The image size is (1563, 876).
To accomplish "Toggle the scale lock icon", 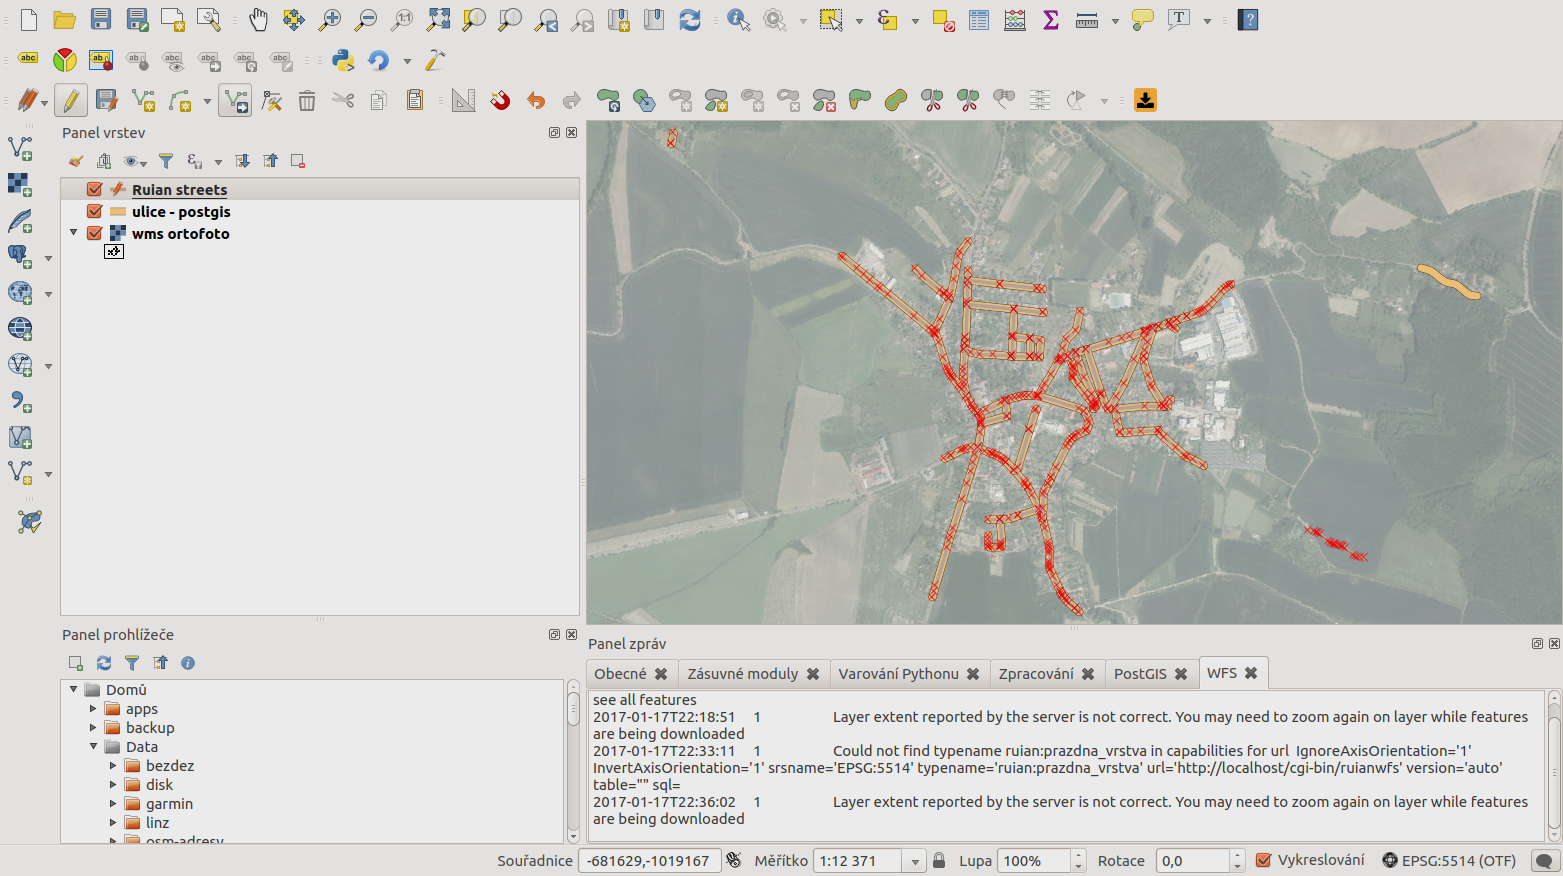I will (938, 860).
